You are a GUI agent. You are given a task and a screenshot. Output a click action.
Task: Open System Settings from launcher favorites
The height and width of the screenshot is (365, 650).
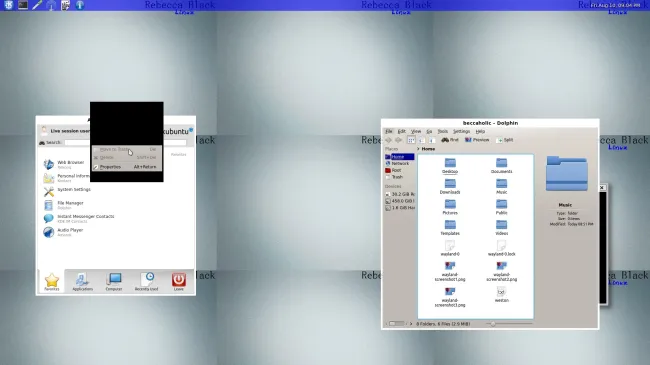[67, 191]
